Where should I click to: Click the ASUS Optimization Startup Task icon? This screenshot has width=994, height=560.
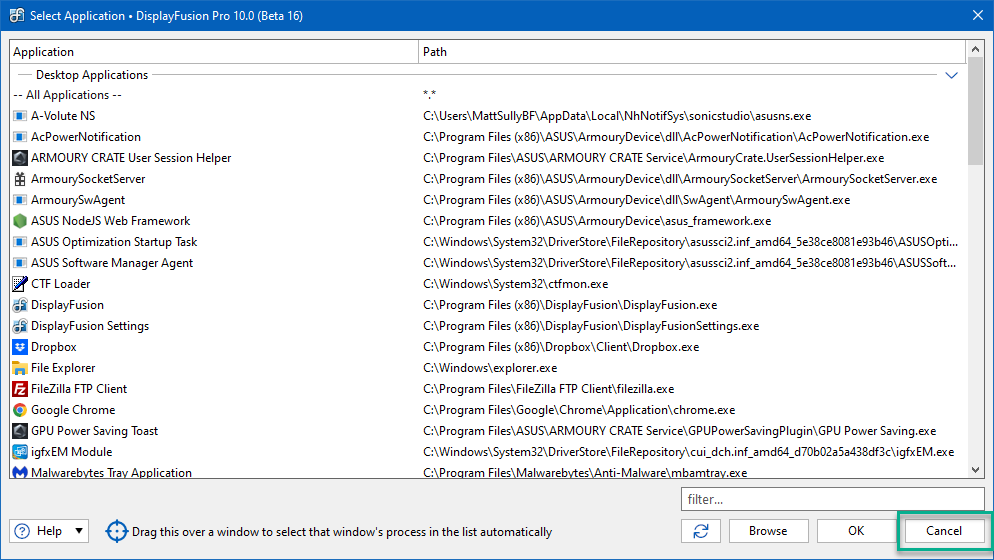20,242
